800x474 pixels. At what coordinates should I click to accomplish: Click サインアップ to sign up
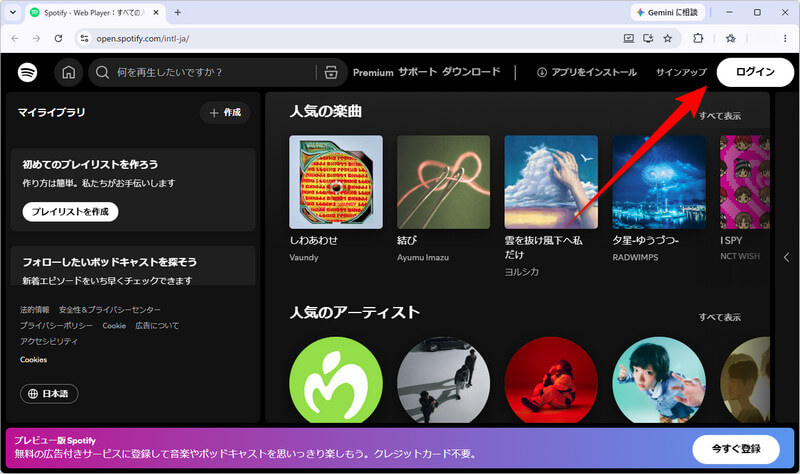click(x=681, y=72)
